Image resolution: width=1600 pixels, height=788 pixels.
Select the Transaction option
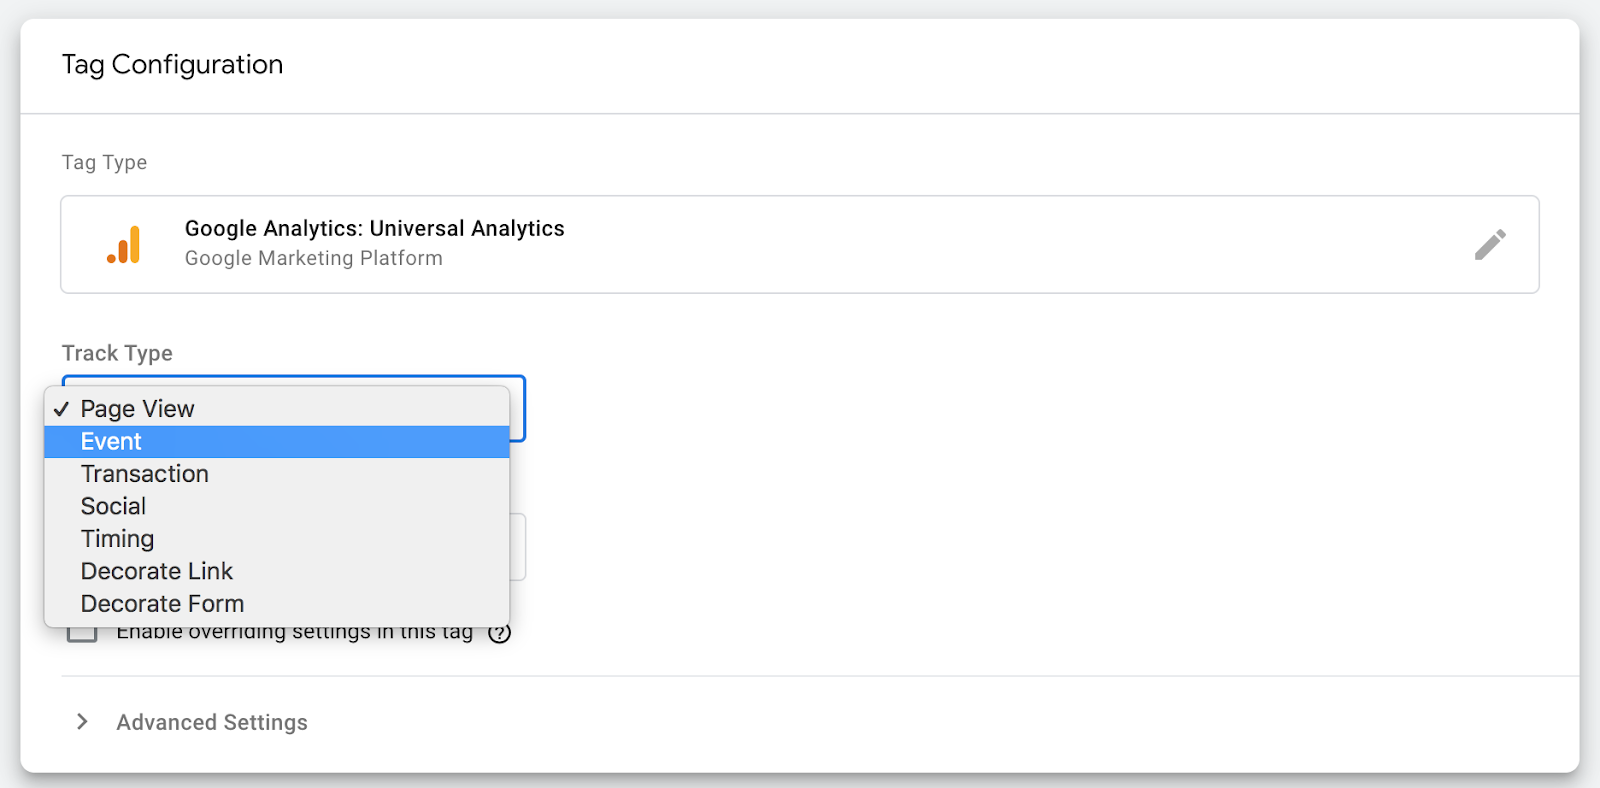145,474
